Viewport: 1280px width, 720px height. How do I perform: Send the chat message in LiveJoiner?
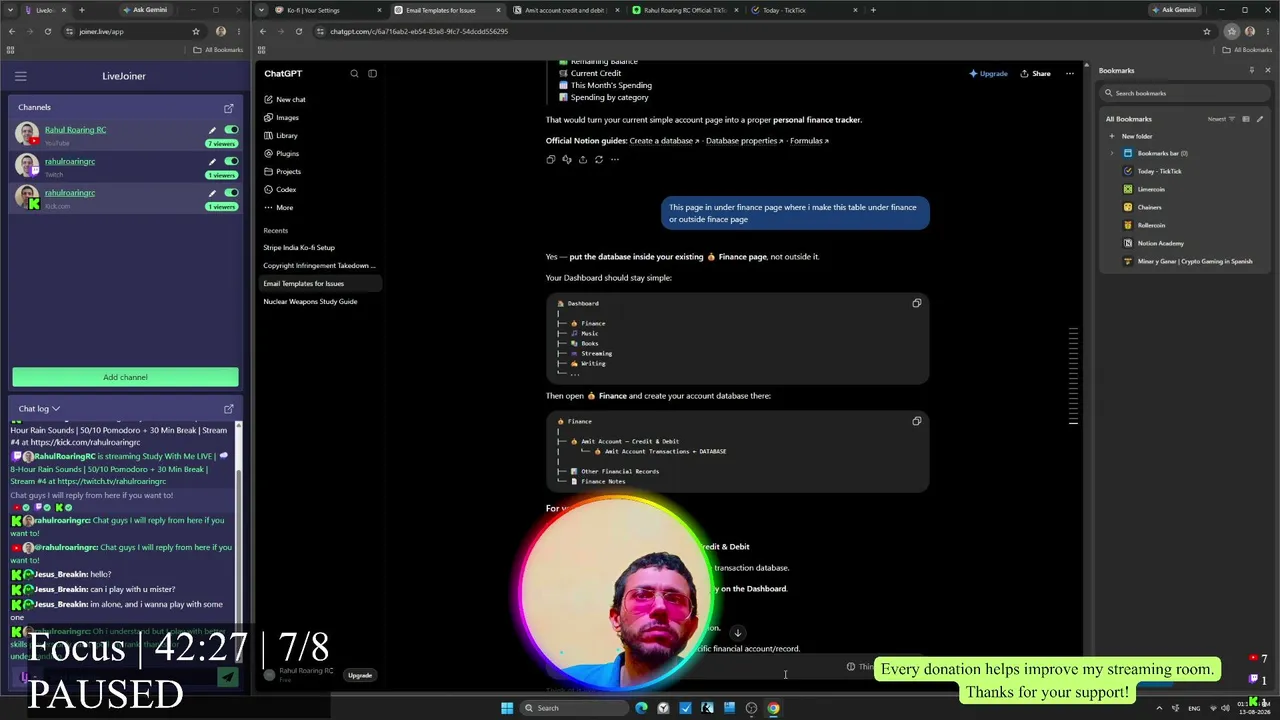click(x=228, y=677)
